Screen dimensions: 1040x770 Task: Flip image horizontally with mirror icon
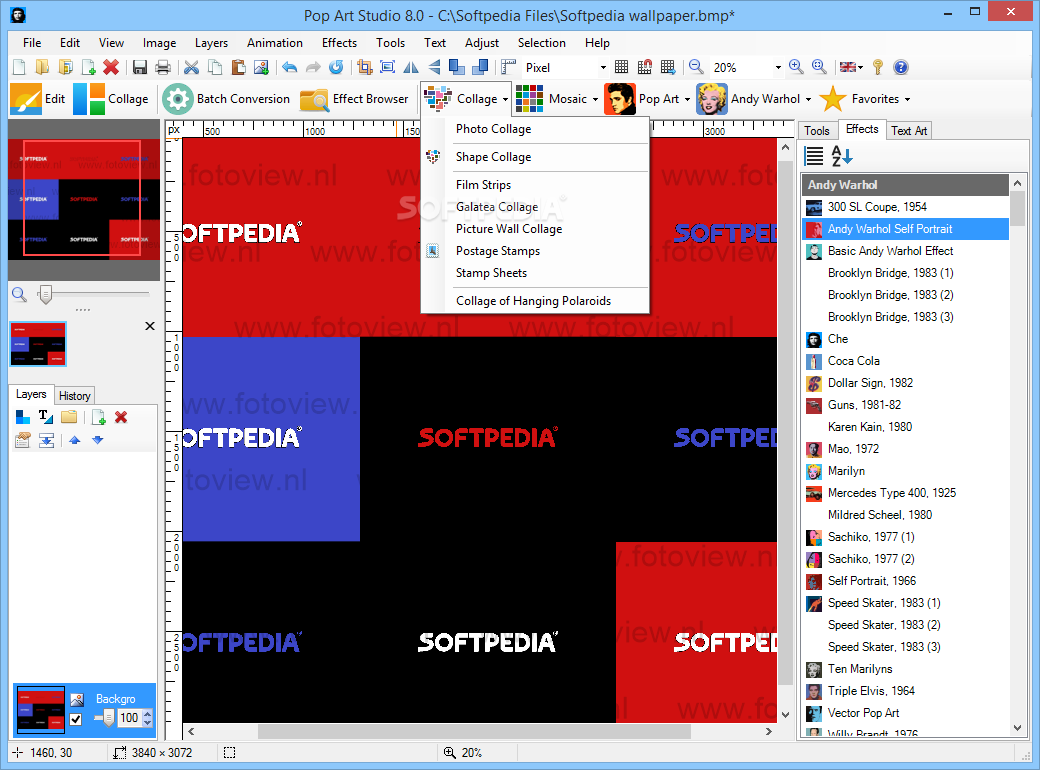pyautogui.click(x=411, y=67)
